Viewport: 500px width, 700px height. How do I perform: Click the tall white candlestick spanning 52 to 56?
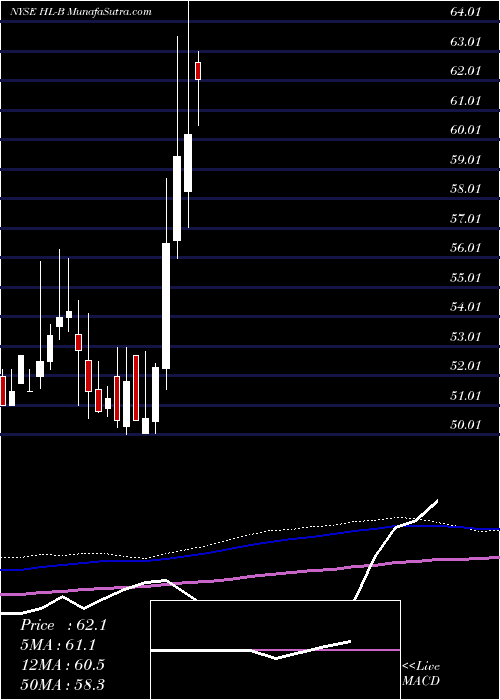point(166,306)
